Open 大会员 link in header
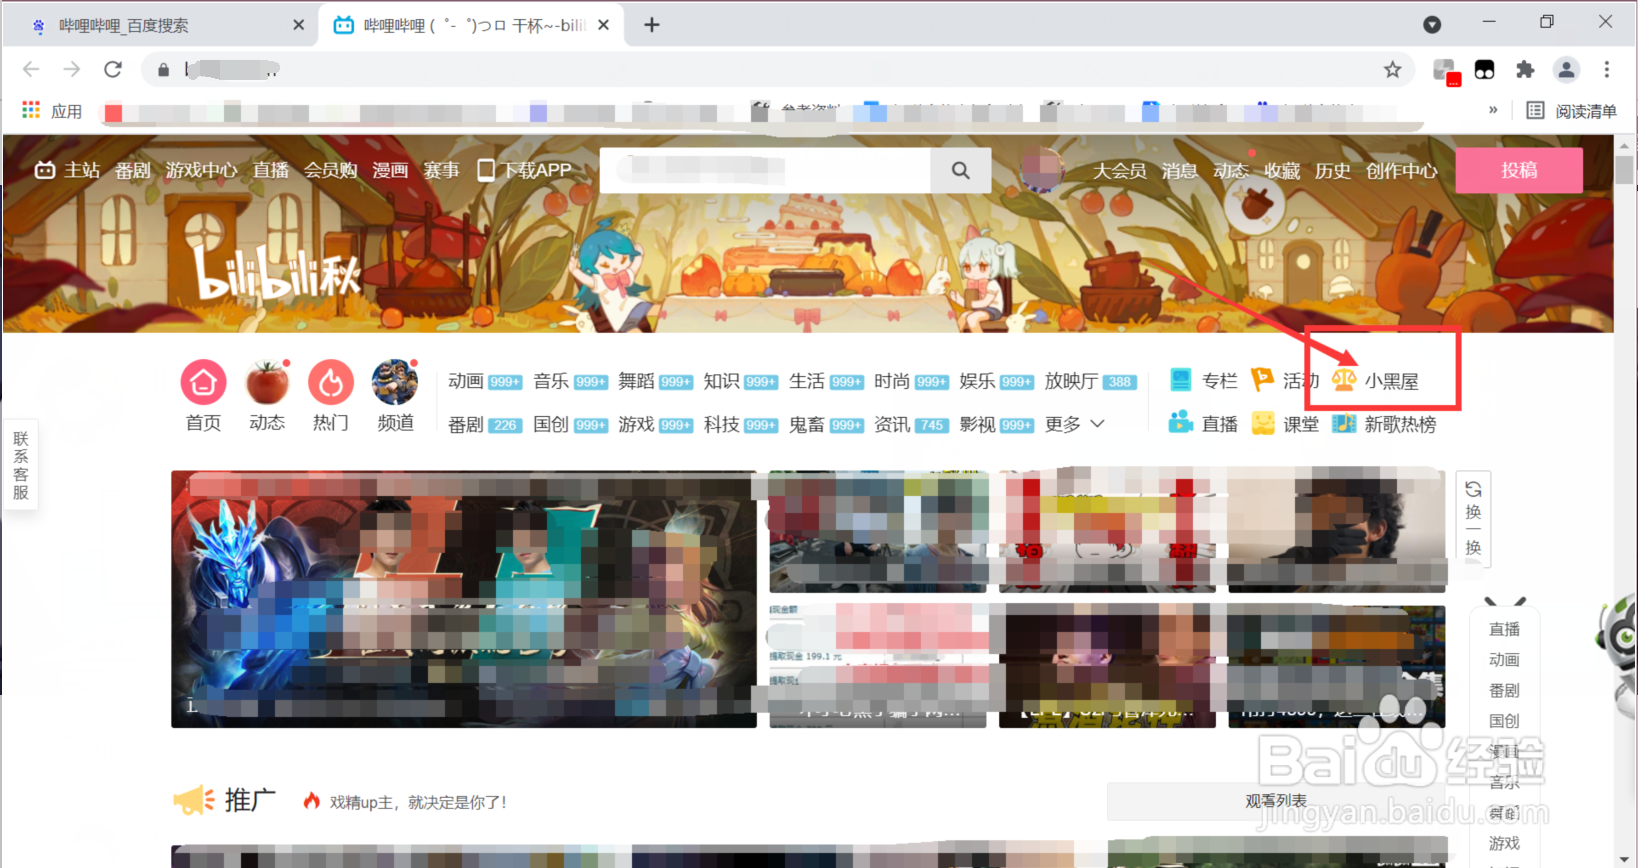This screenshot has height=868, width=1638. (1119, 171)
